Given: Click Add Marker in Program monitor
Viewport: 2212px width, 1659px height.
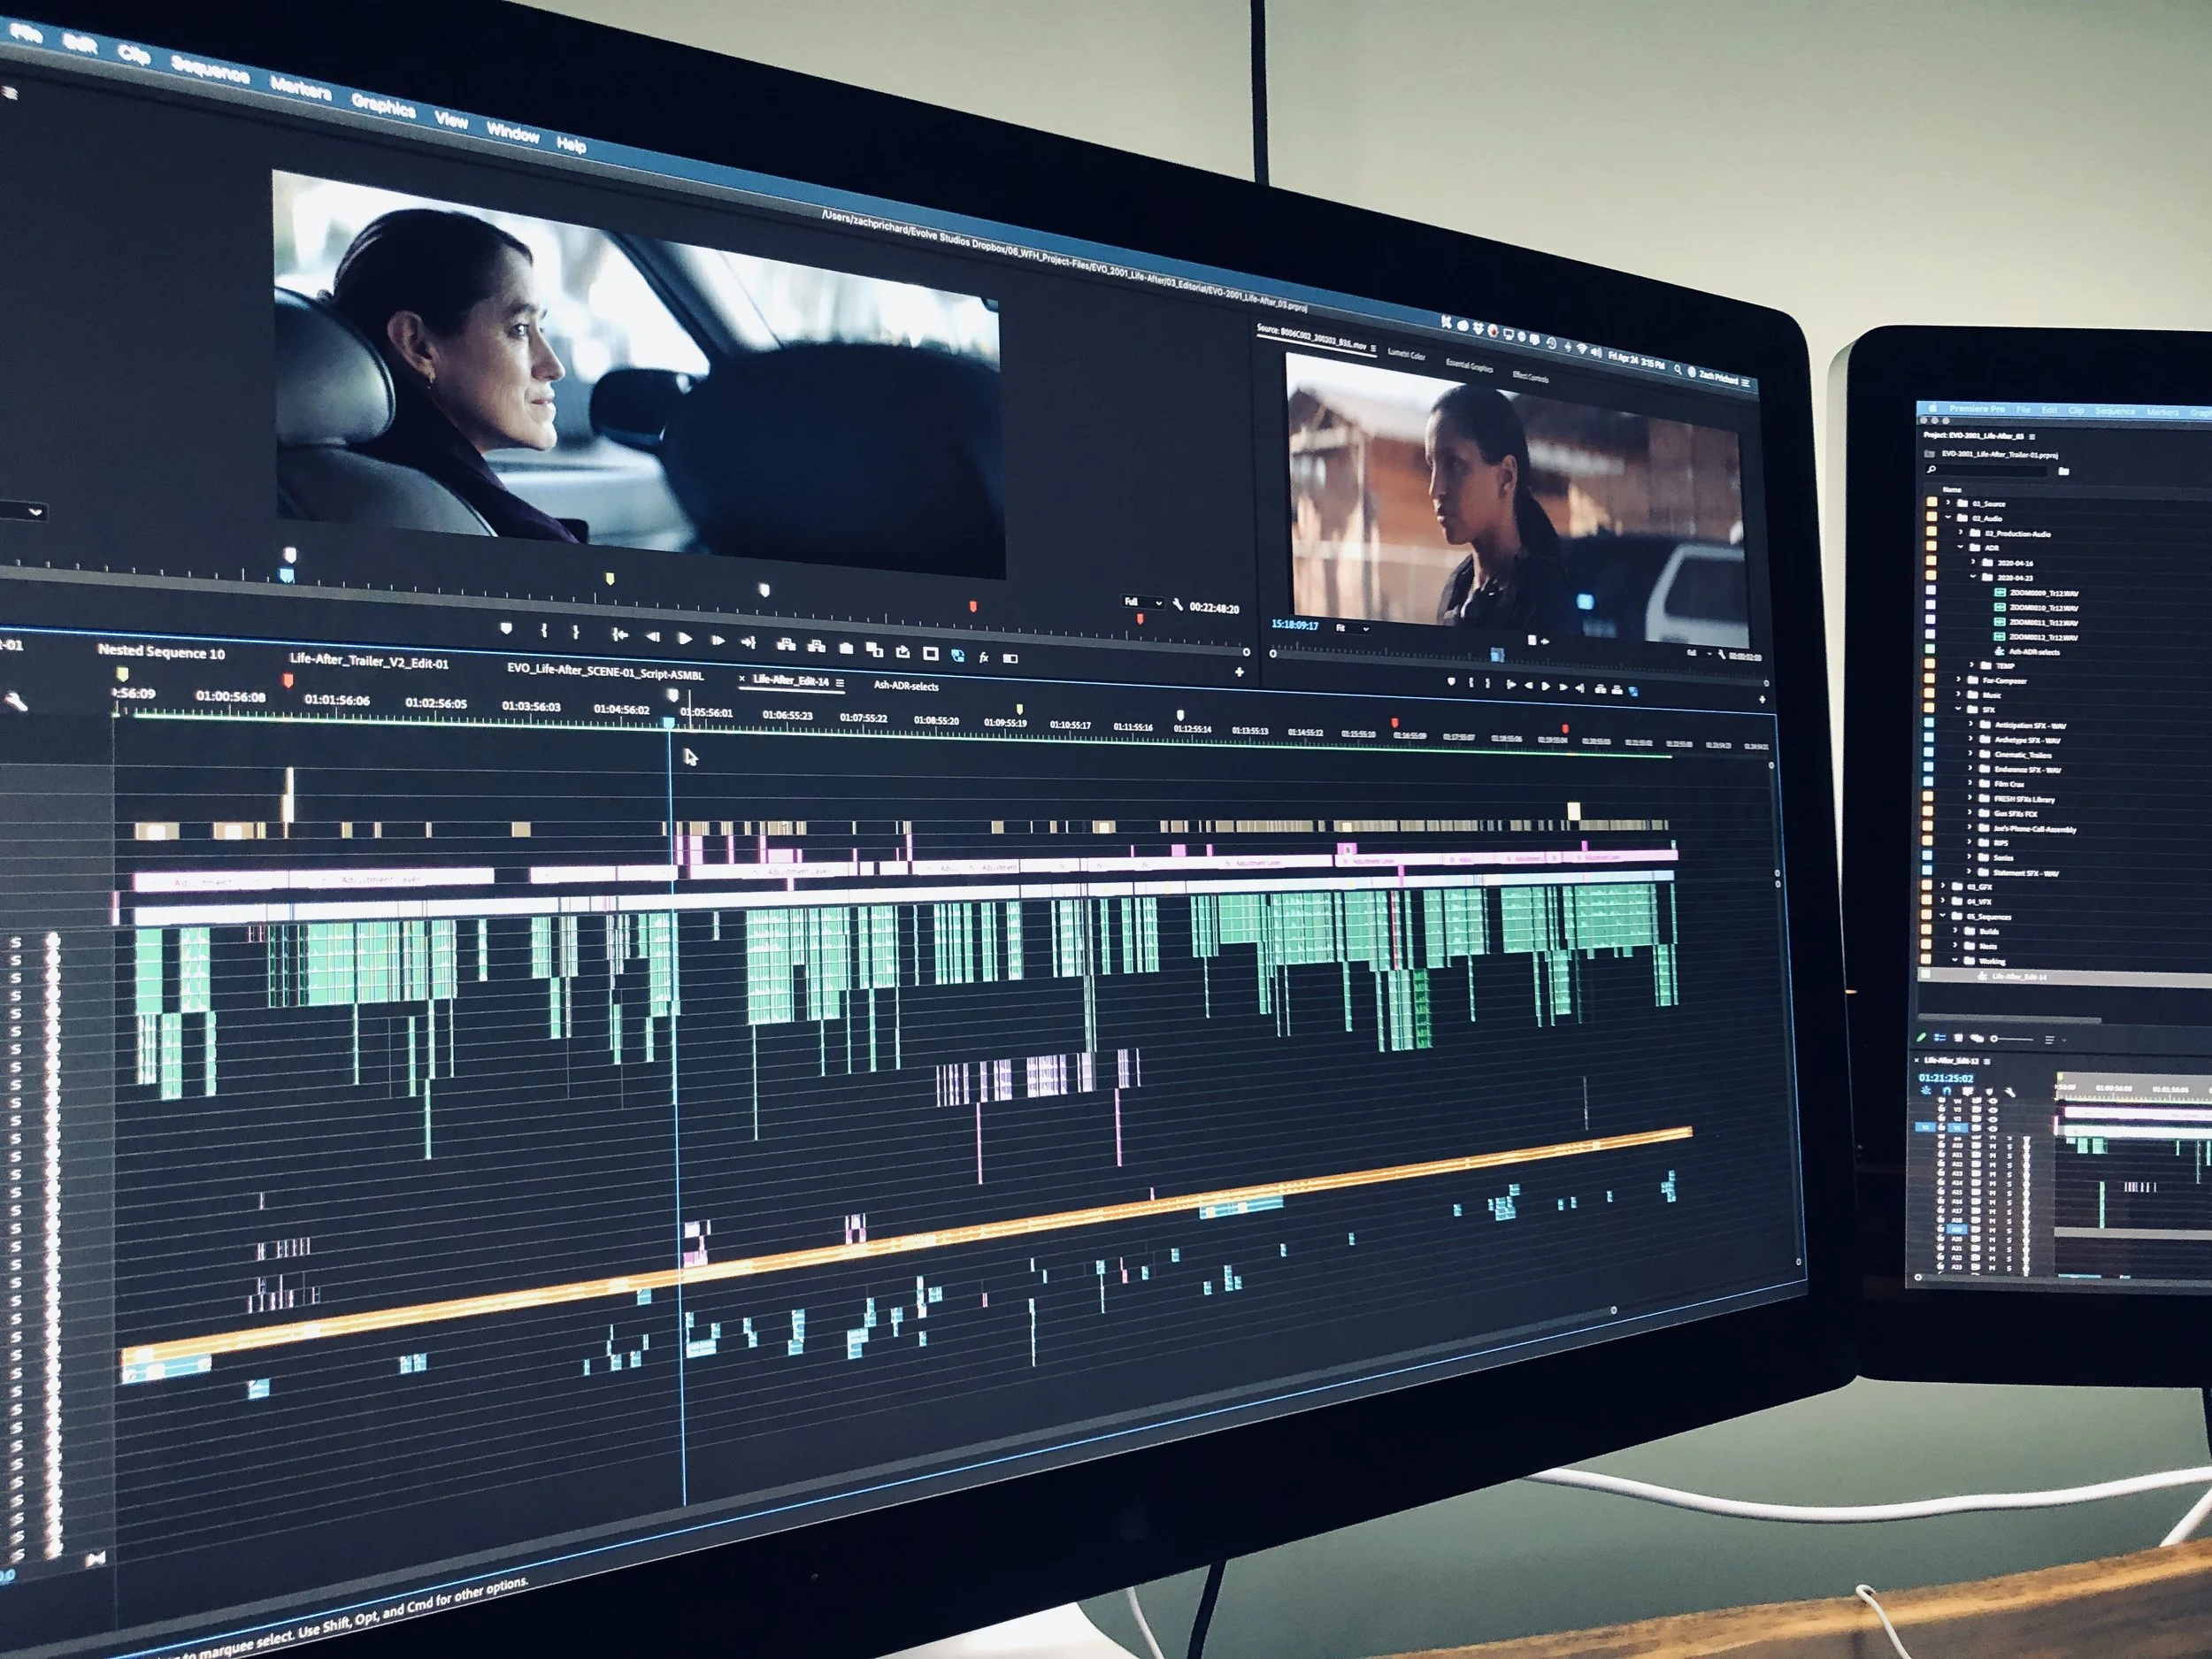Looking at the screenshot, I should click(507, 628).
